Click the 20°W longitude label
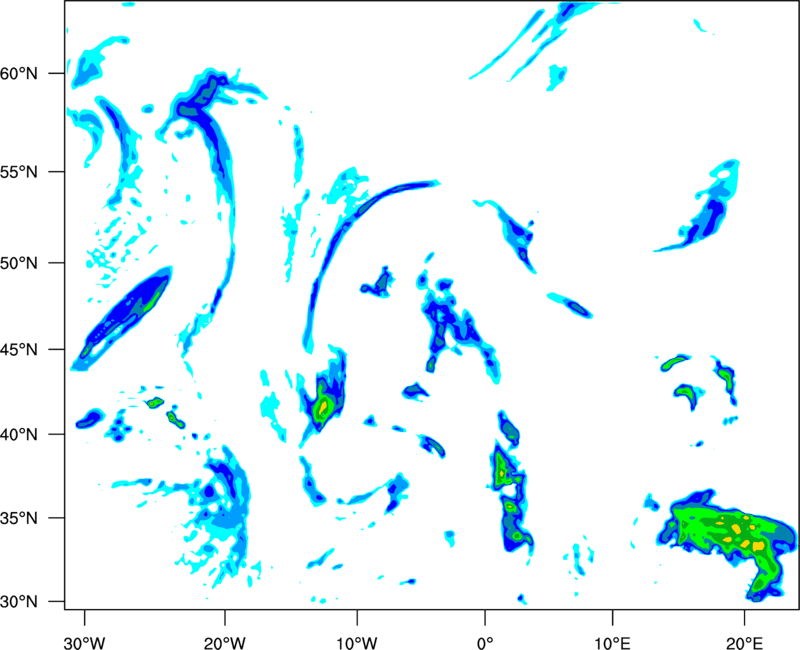Viewport: 800px width, 650px height. pos(224,643)
